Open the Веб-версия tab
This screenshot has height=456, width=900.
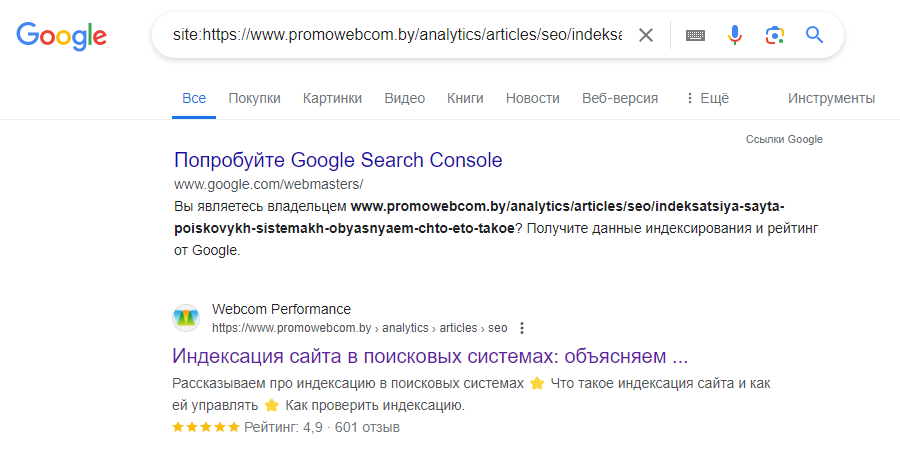(x=620, y=98)
